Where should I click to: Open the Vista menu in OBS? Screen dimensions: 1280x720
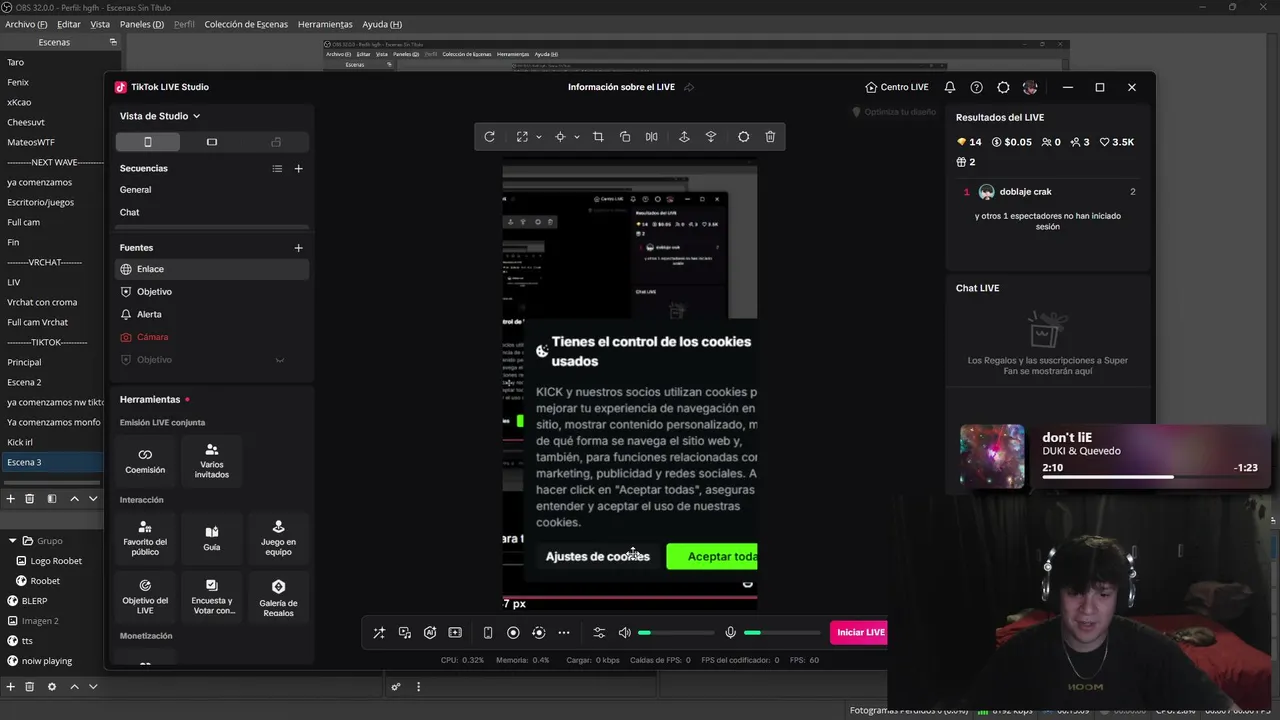(x=100, y=24)
